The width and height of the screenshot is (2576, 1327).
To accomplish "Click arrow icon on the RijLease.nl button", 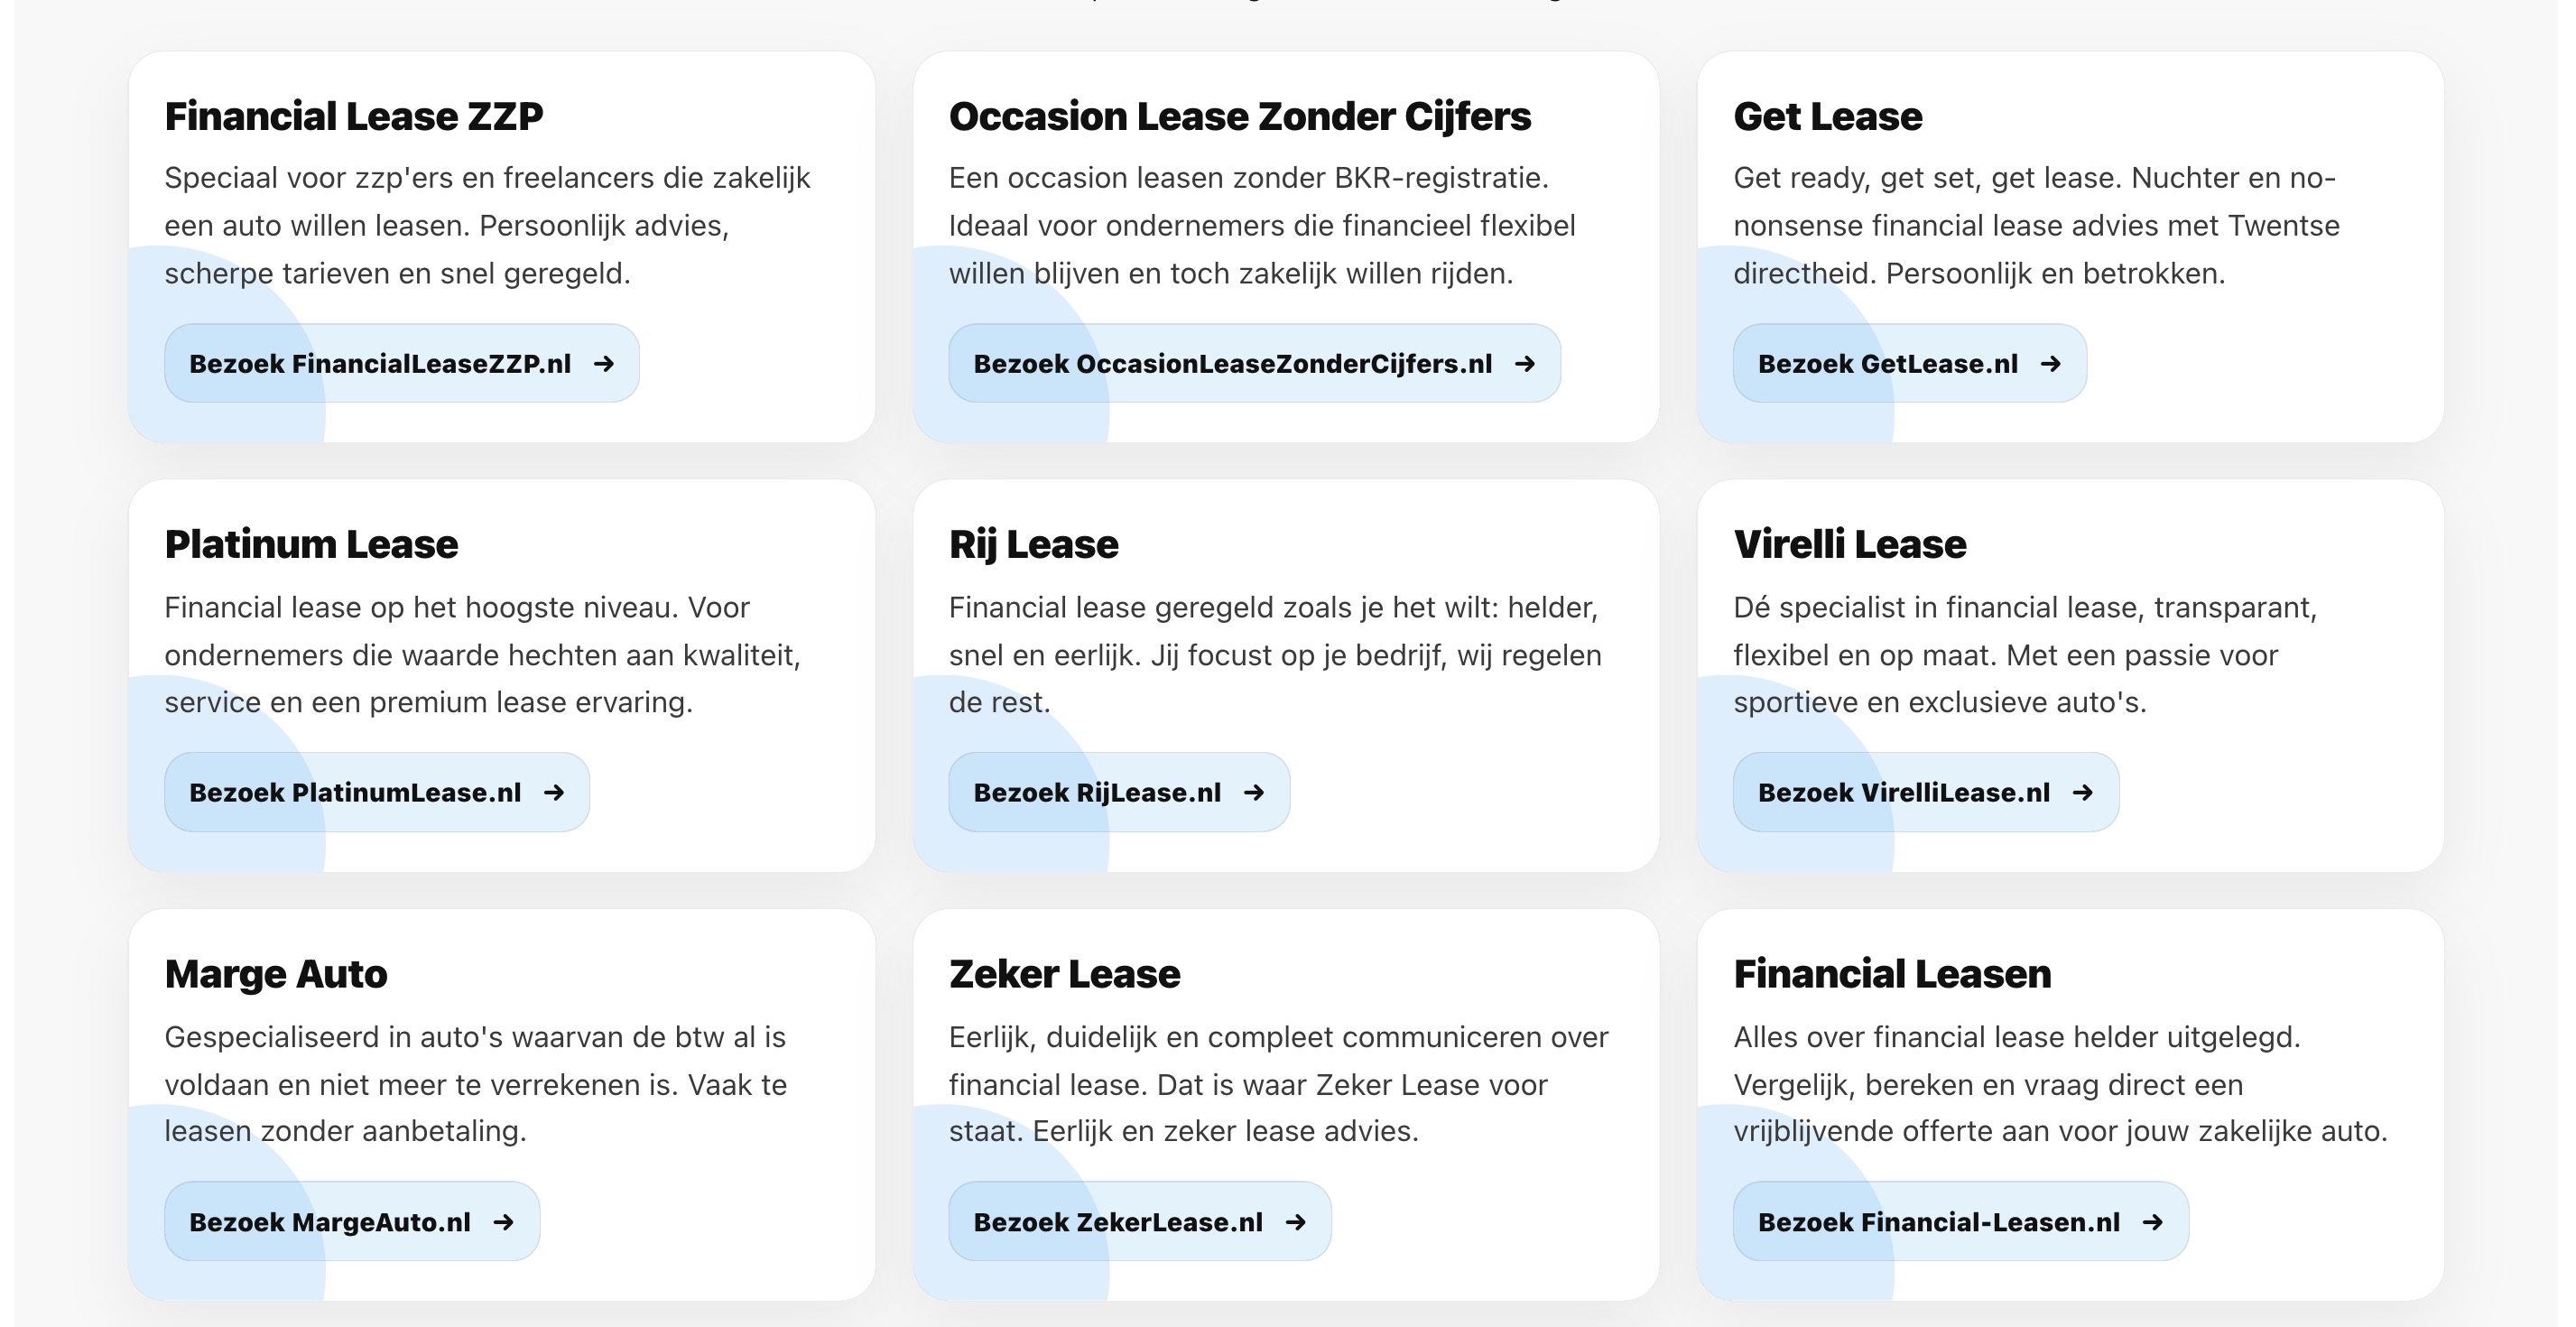I will click(1253, 793).
